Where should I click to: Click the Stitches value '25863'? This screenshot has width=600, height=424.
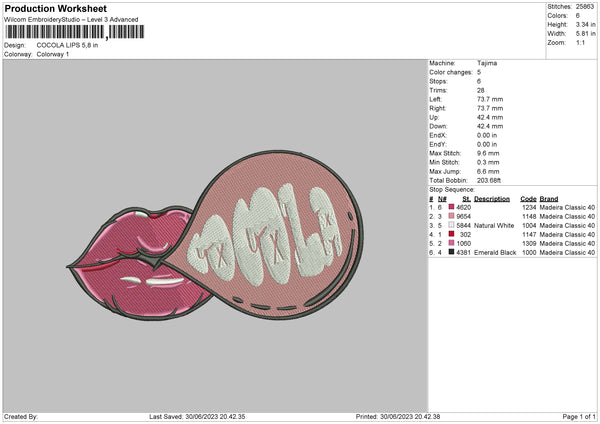coord(585,7)
